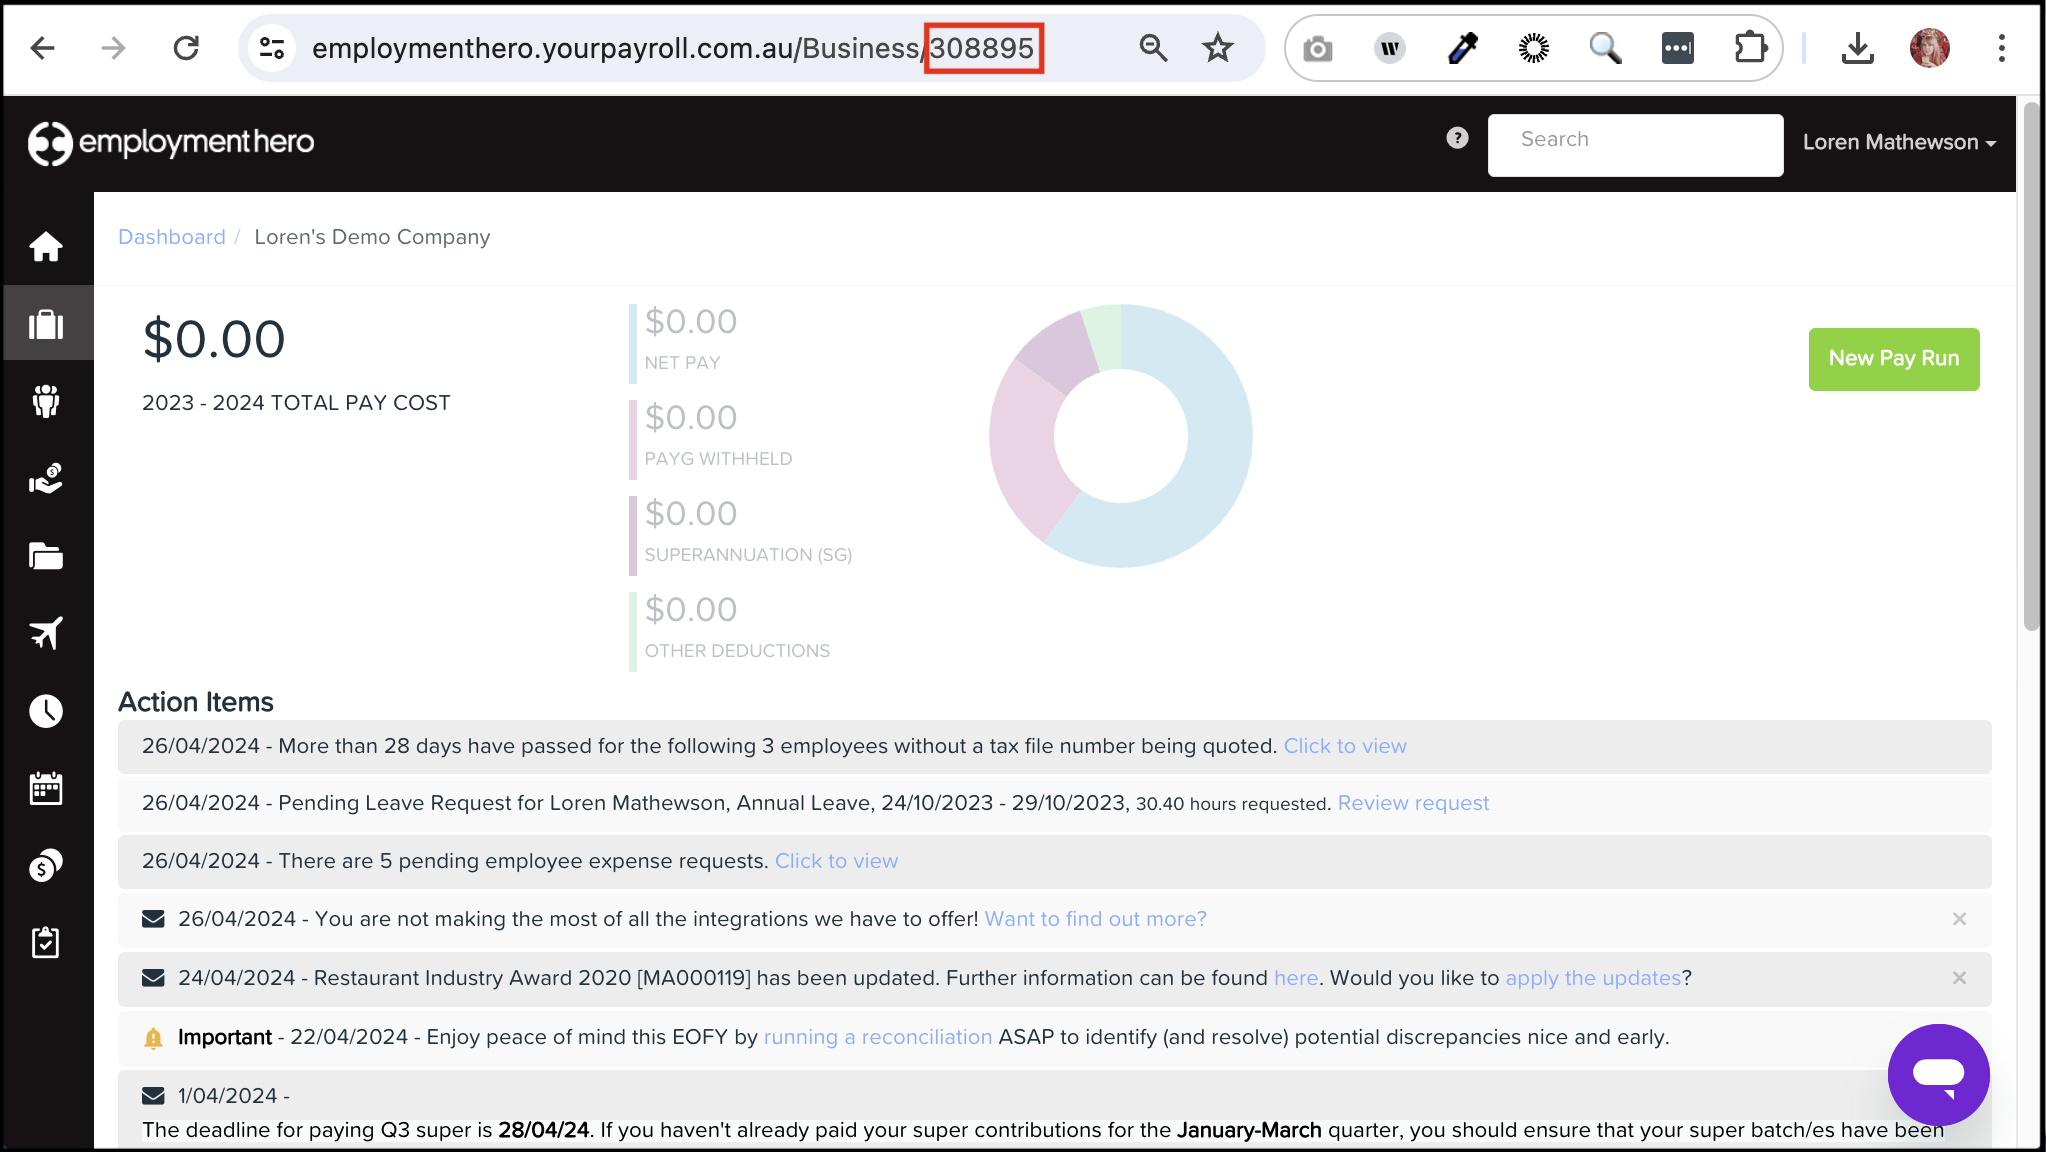Focus the Search input field
The width and height of the screenshot is (2046, 1152).
click(1634, 145)
